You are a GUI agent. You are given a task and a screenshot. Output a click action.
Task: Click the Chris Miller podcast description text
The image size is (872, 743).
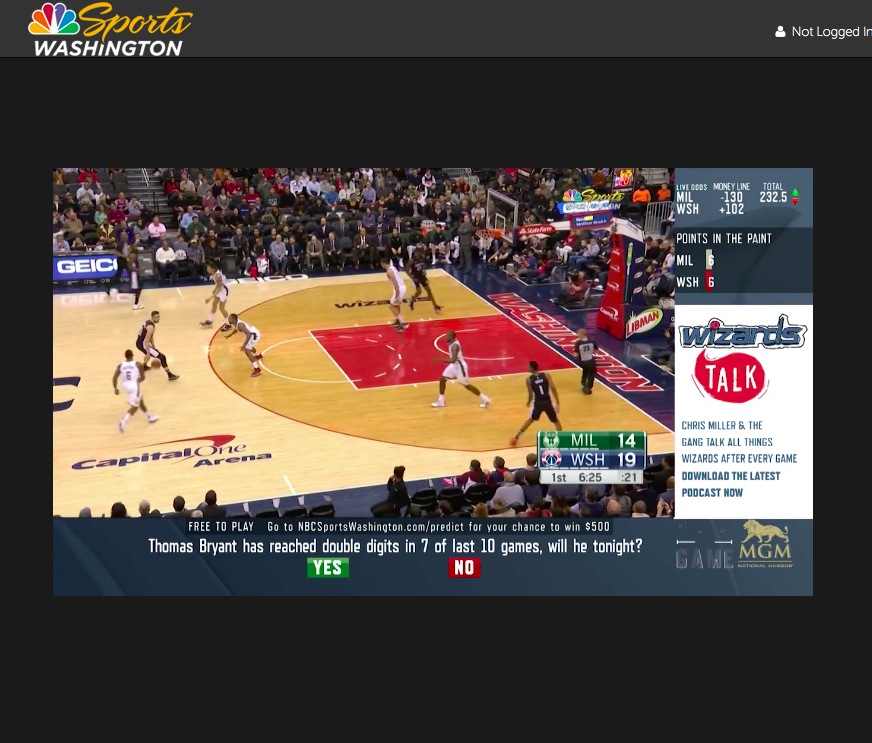coord(739,442)
